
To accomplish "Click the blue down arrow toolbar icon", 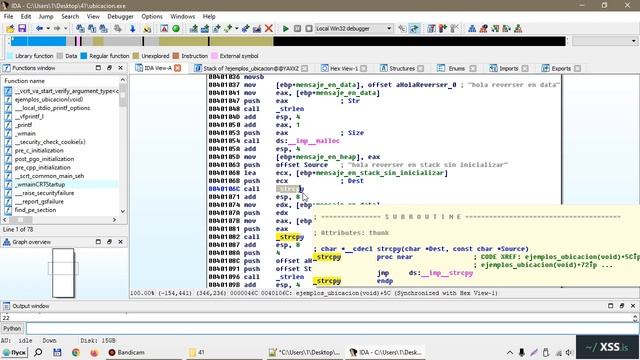I will tap(132, 29).
